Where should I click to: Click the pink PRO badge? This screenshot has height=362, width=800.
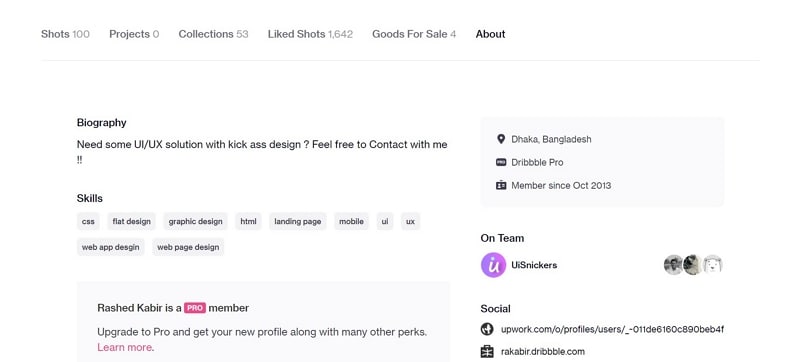[195, 308]
